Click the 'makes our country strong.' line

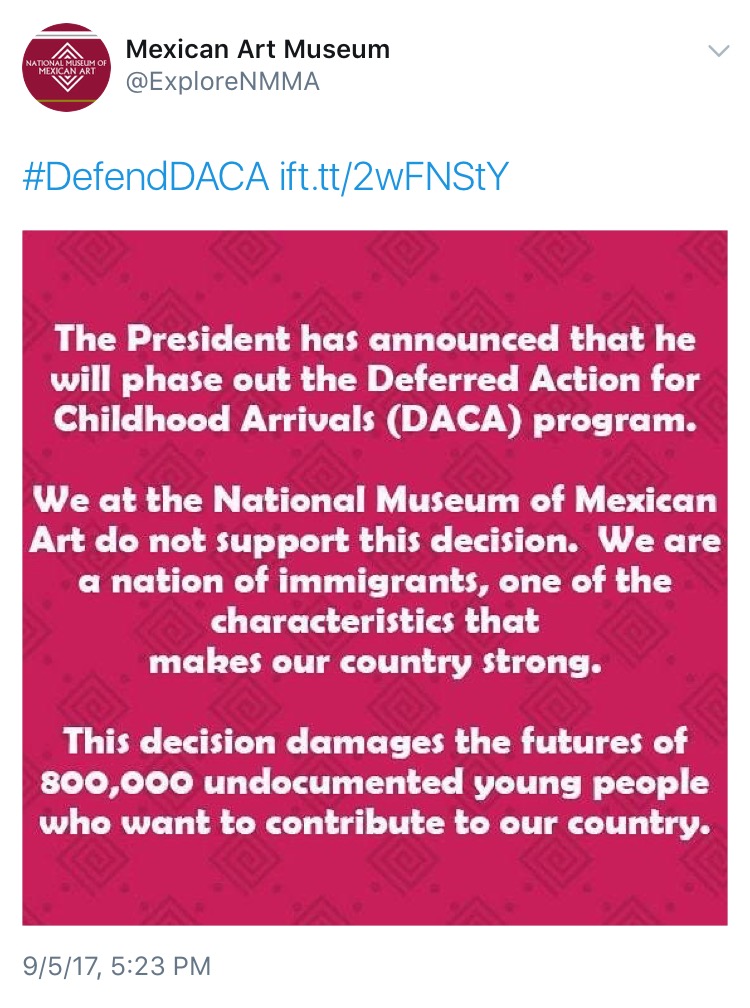pyautogui.click(x=375, y=662)
